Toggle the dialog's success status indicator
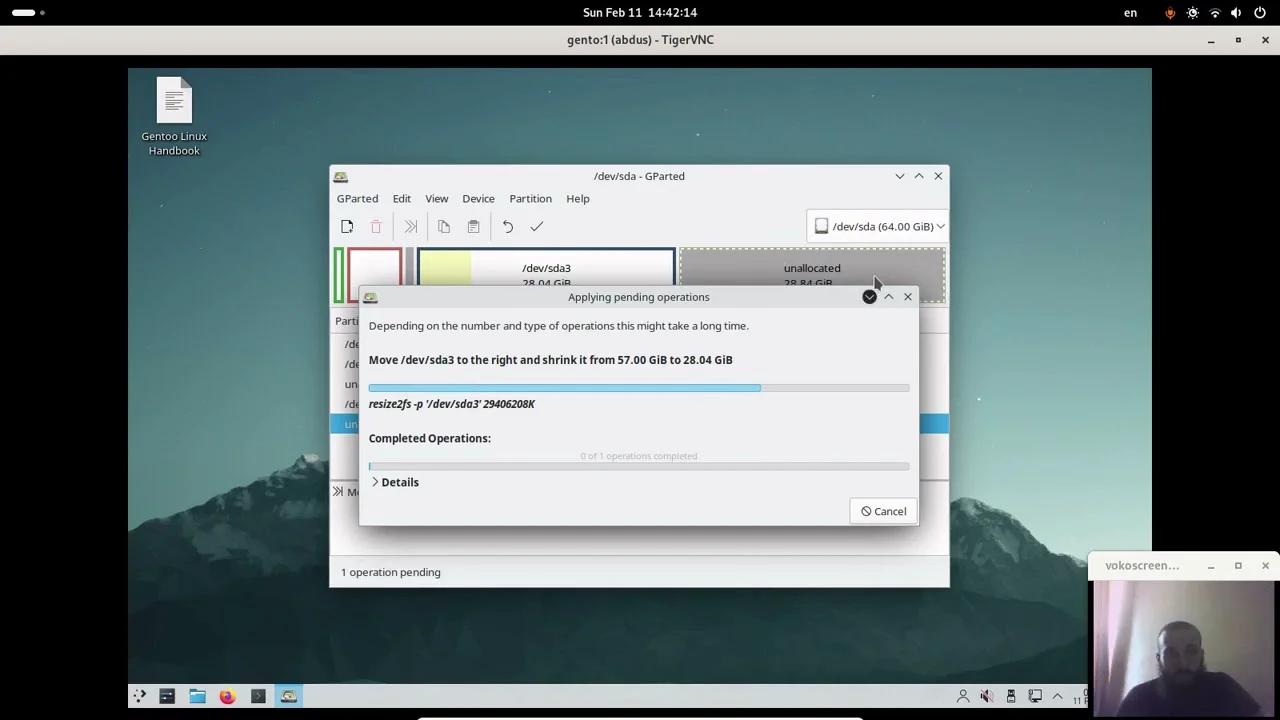This screenshot has height=720, width=1280. pos(869,296)
